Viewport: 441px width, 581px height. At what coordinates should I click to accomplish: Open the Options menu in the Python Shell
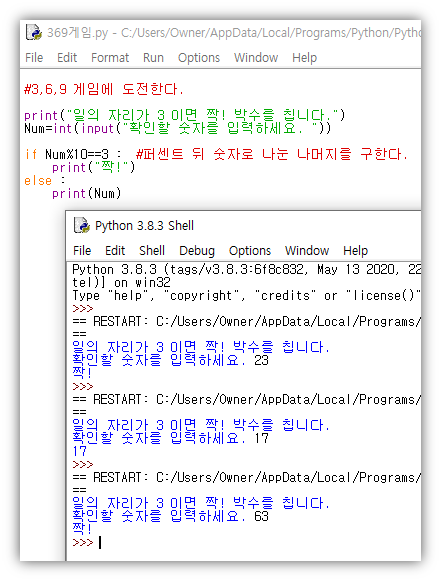(250, 251)
